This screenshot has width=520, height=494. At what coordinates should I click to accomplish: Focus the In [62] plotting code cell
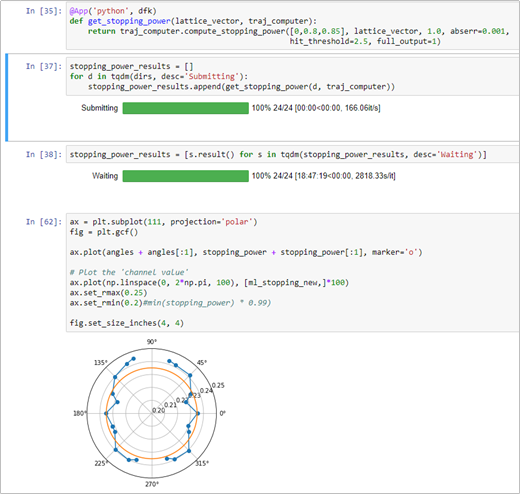pyautogui.click(x=293, y=272)
